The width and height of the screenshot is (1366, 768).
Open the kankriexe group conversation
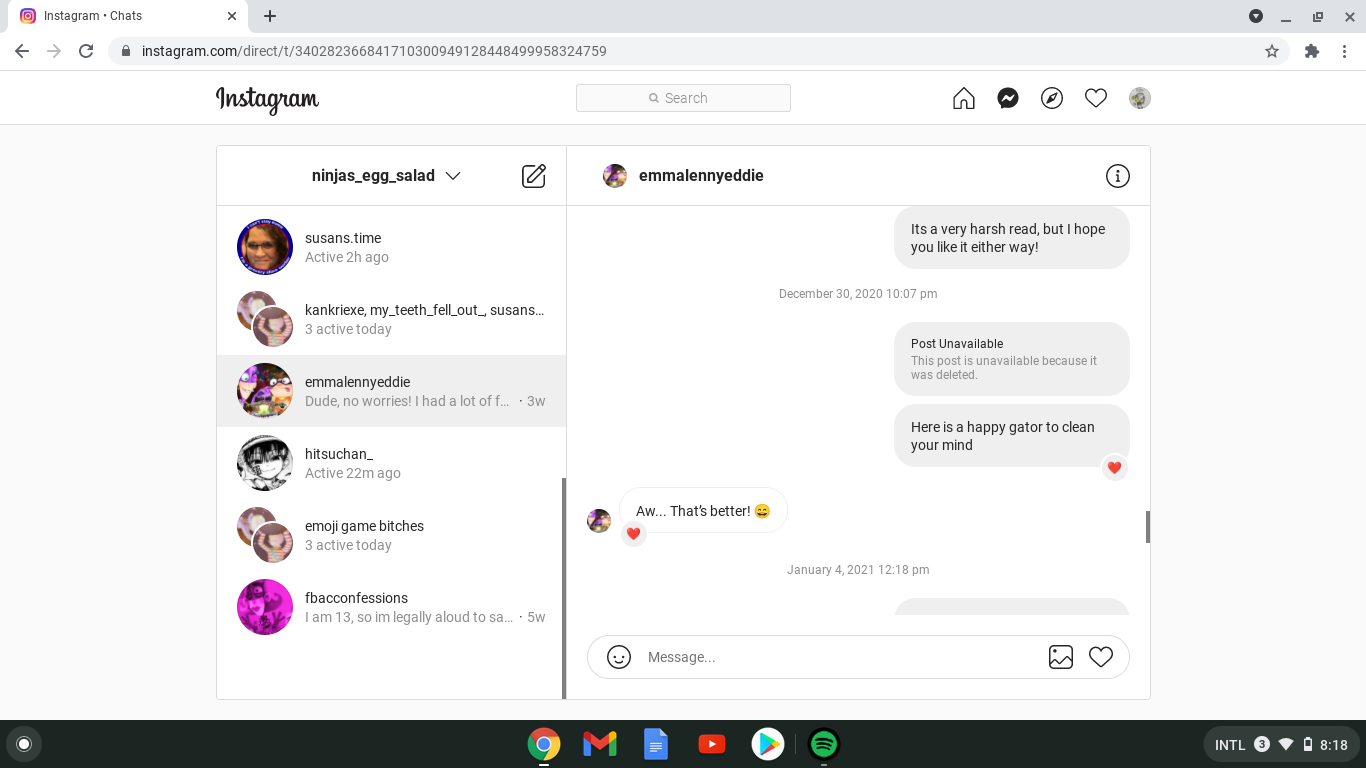pyautogui.click(x=391, y=319)
